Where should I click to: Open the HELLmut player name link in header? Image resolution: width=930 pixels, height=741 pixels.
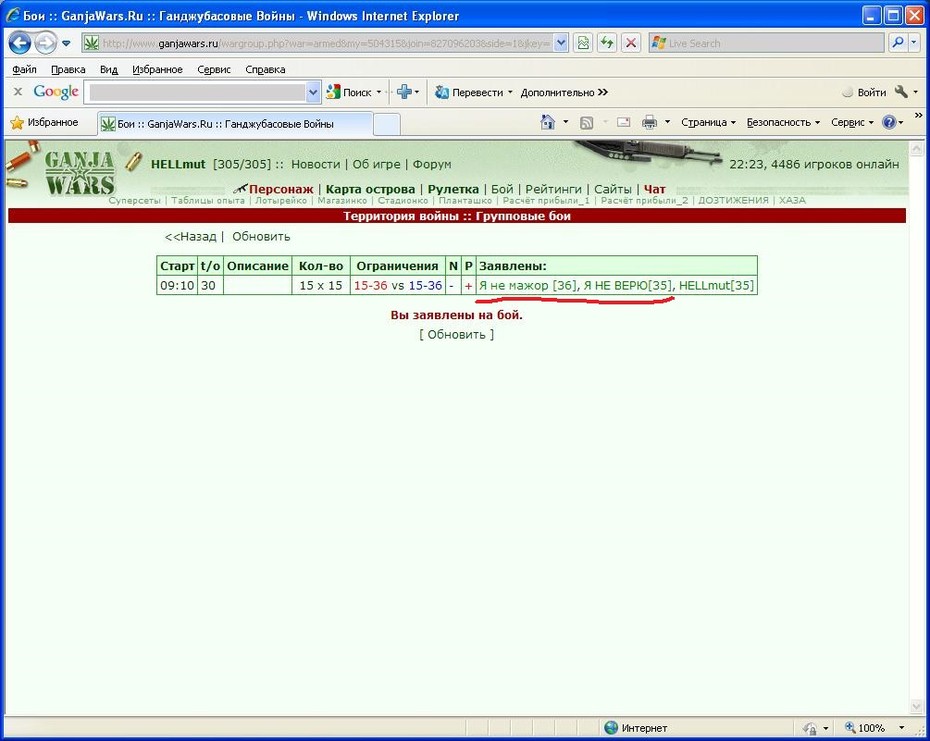(x=178, y=164)
